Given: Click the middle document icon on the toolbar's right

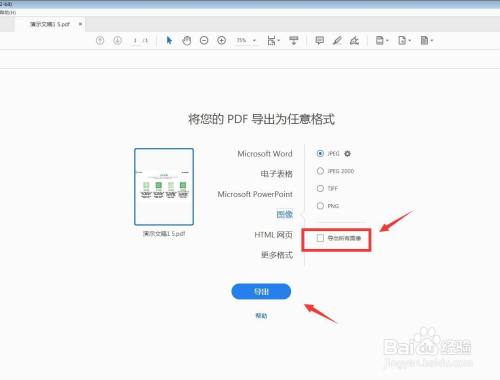Looking at the screenshot, I should [404, 41].
